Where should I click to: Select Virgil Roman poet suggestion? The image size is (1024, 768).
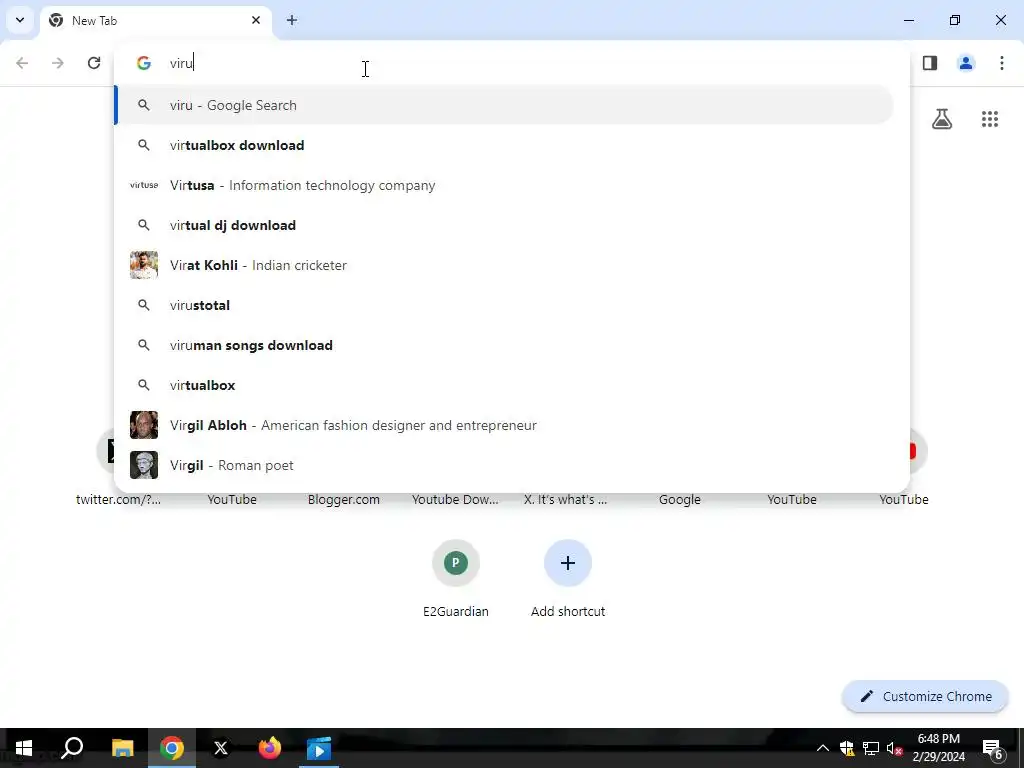(x=504, y=465)
